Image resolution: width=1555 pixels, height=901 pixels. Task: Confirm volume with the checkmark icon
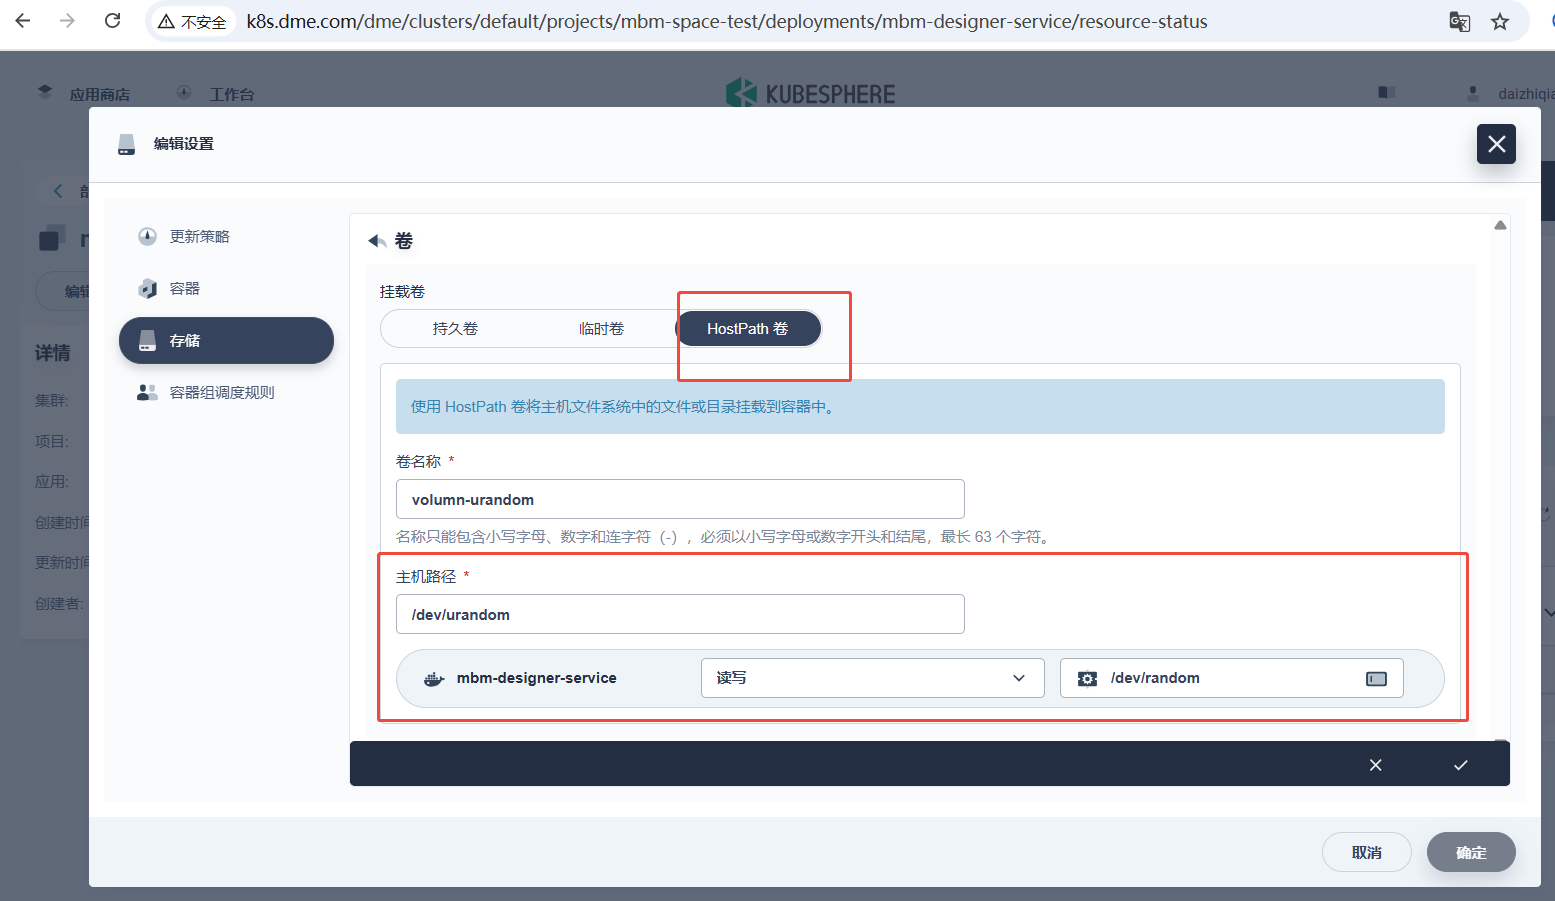coord(1460,765)
